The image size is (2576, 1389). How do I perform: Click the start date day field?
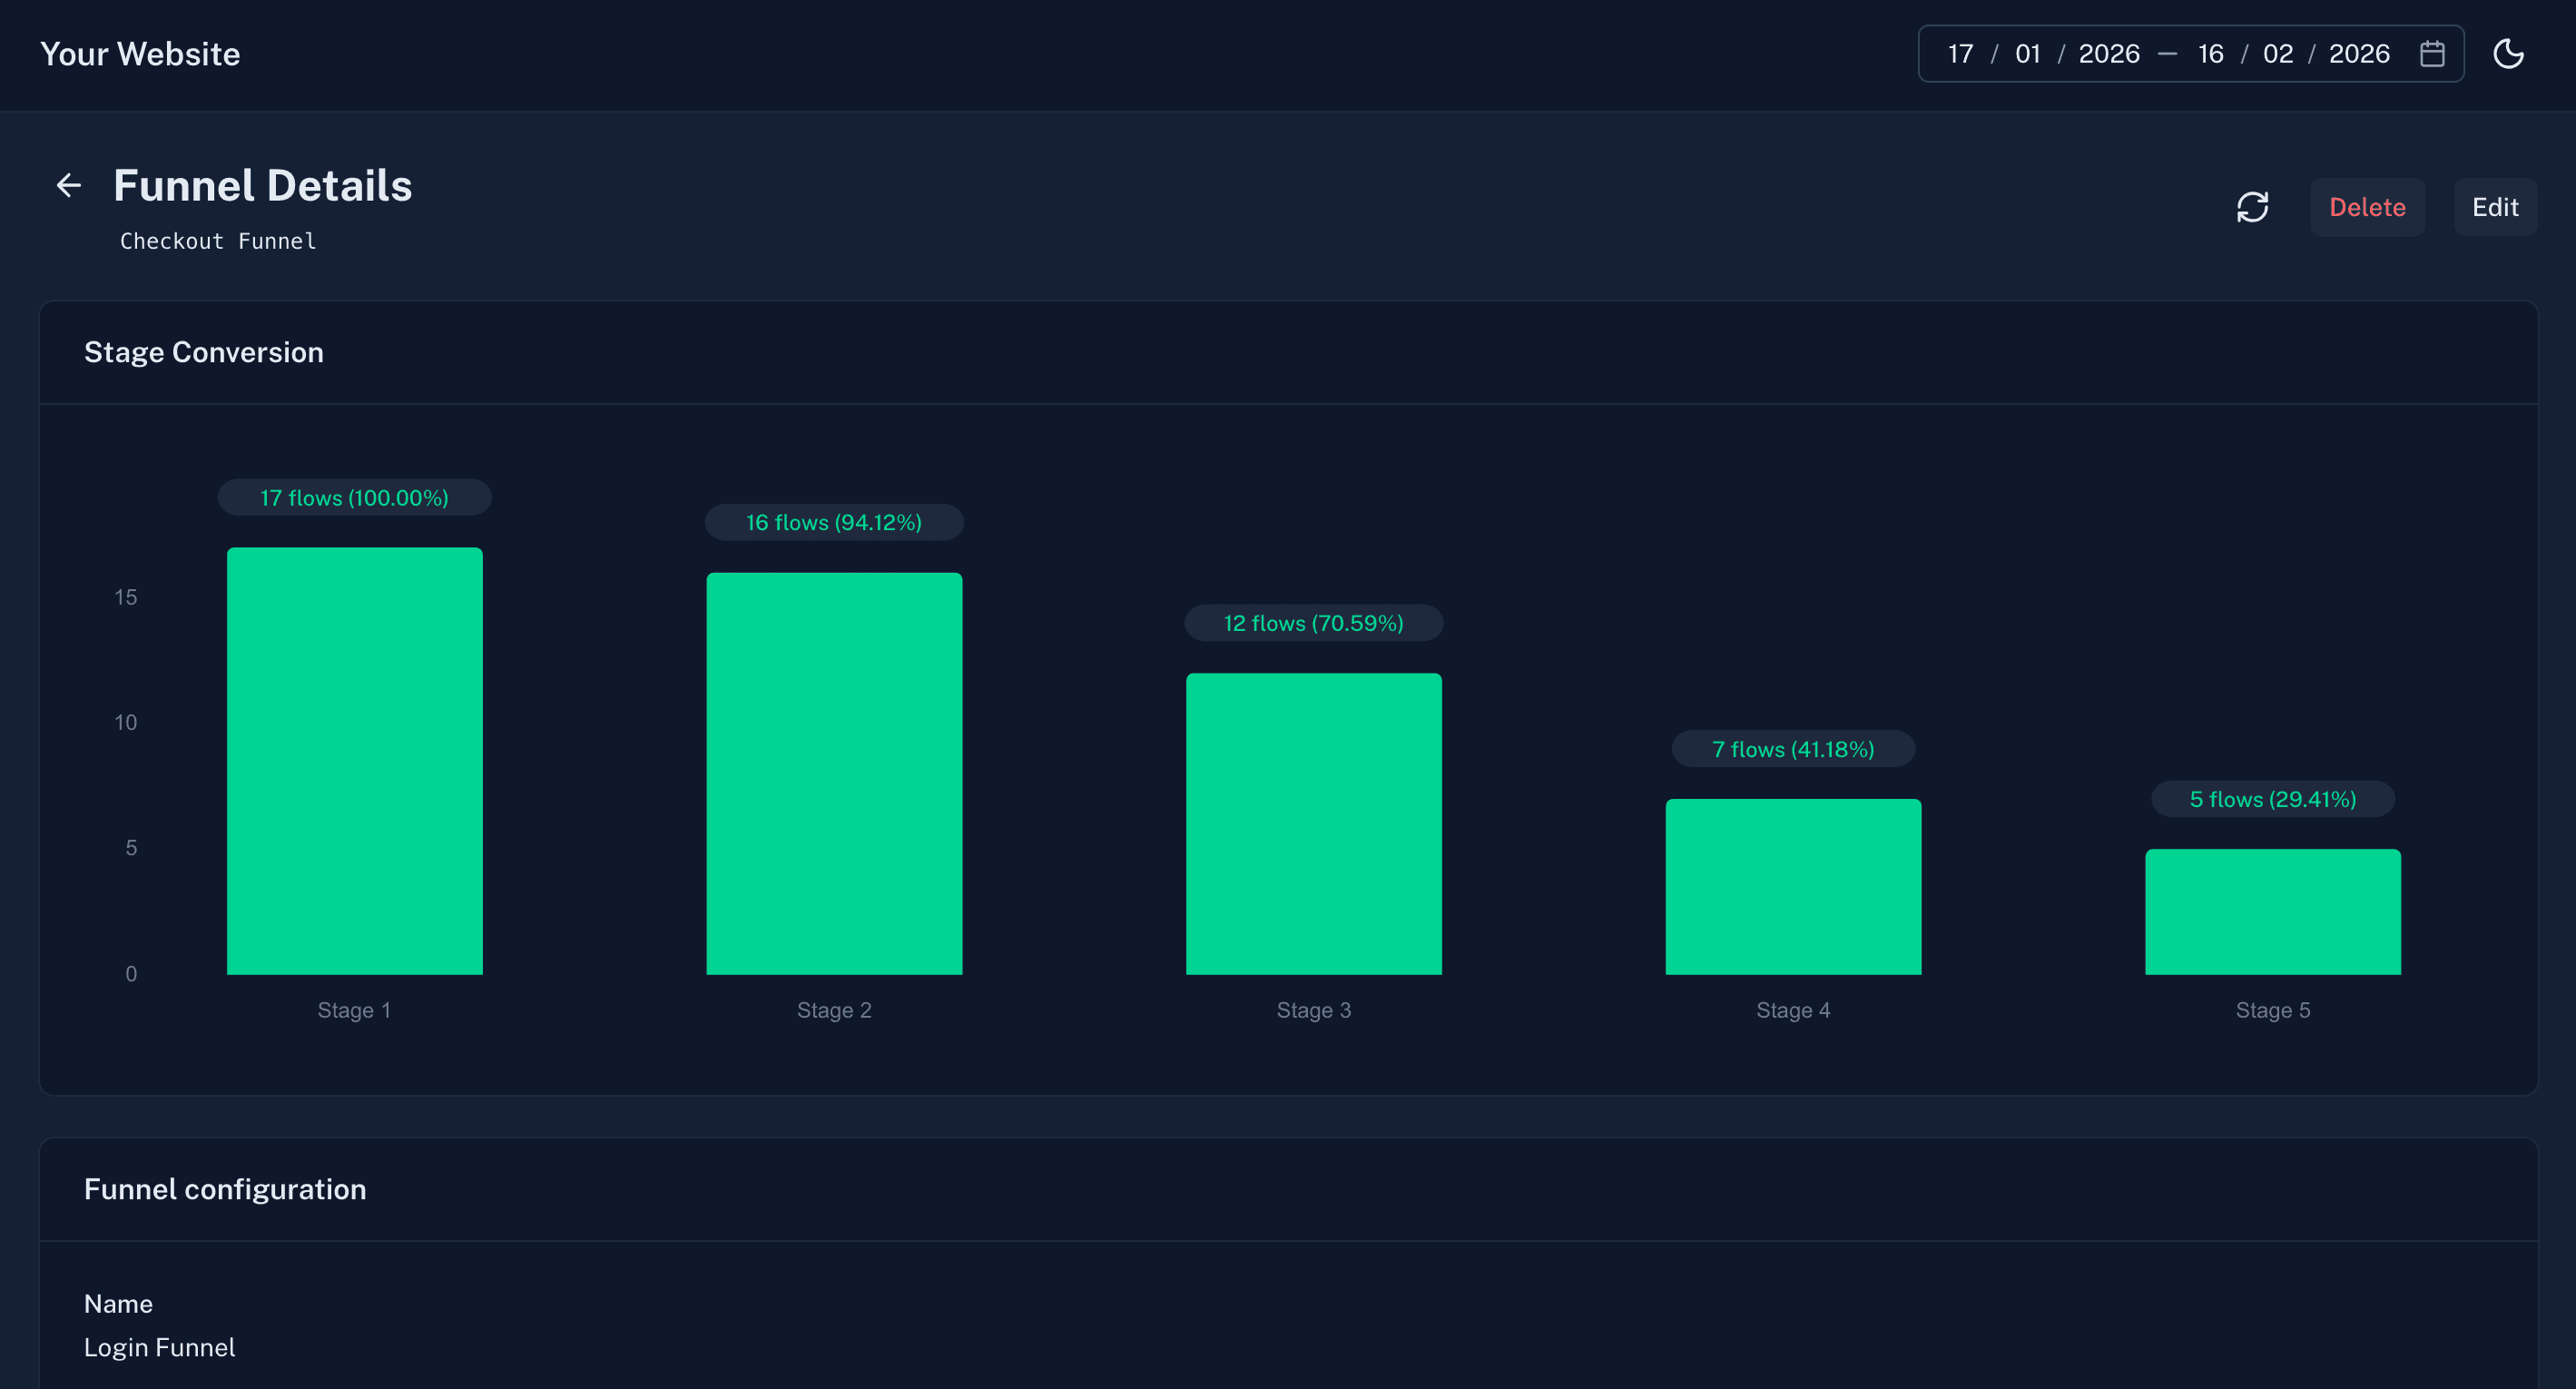point(1959,53)
